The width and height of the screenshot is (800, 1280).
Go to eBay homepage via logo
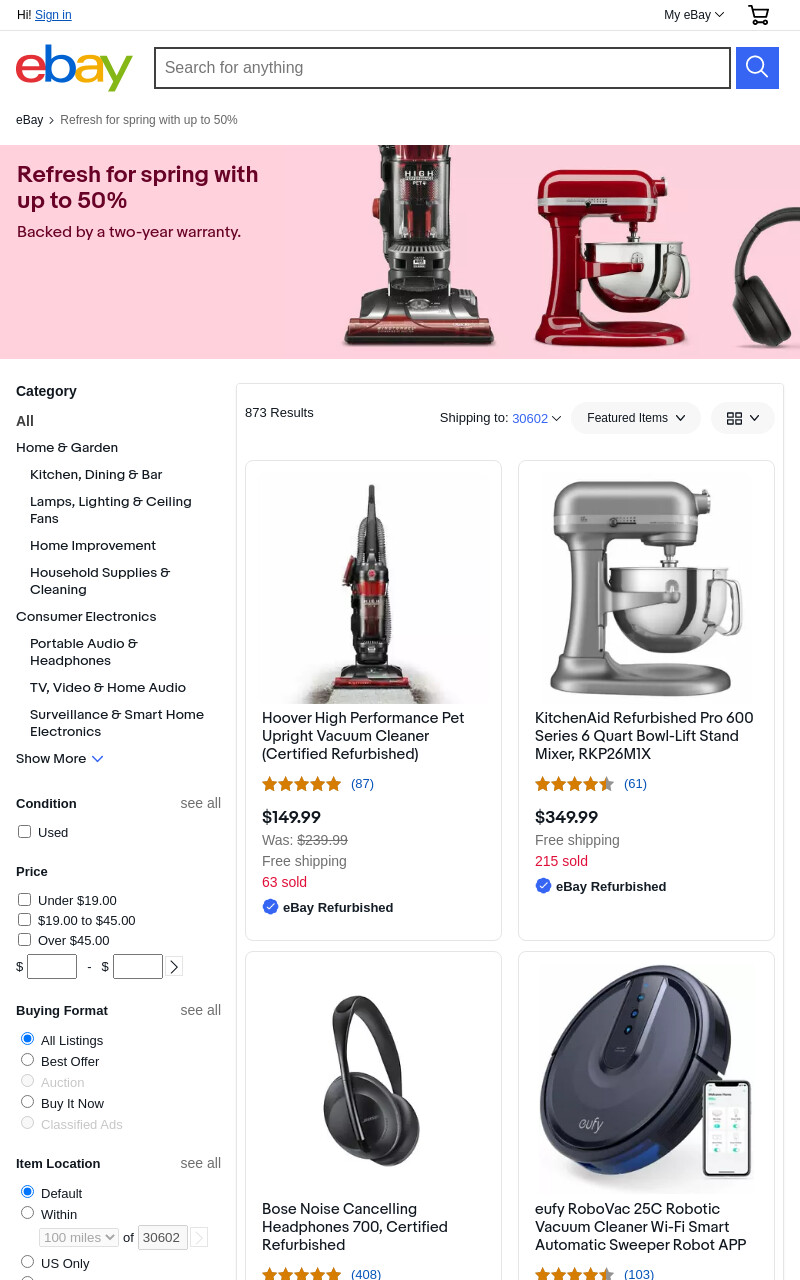tap(74, 67)
